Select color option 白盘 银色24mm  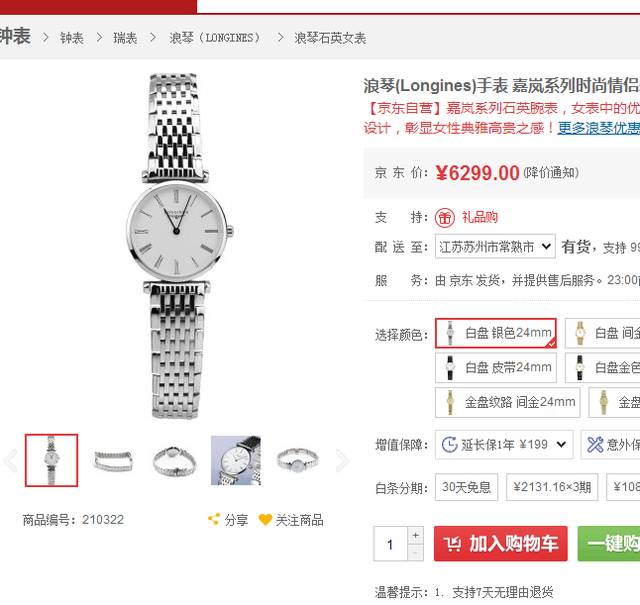pos(496,333)
